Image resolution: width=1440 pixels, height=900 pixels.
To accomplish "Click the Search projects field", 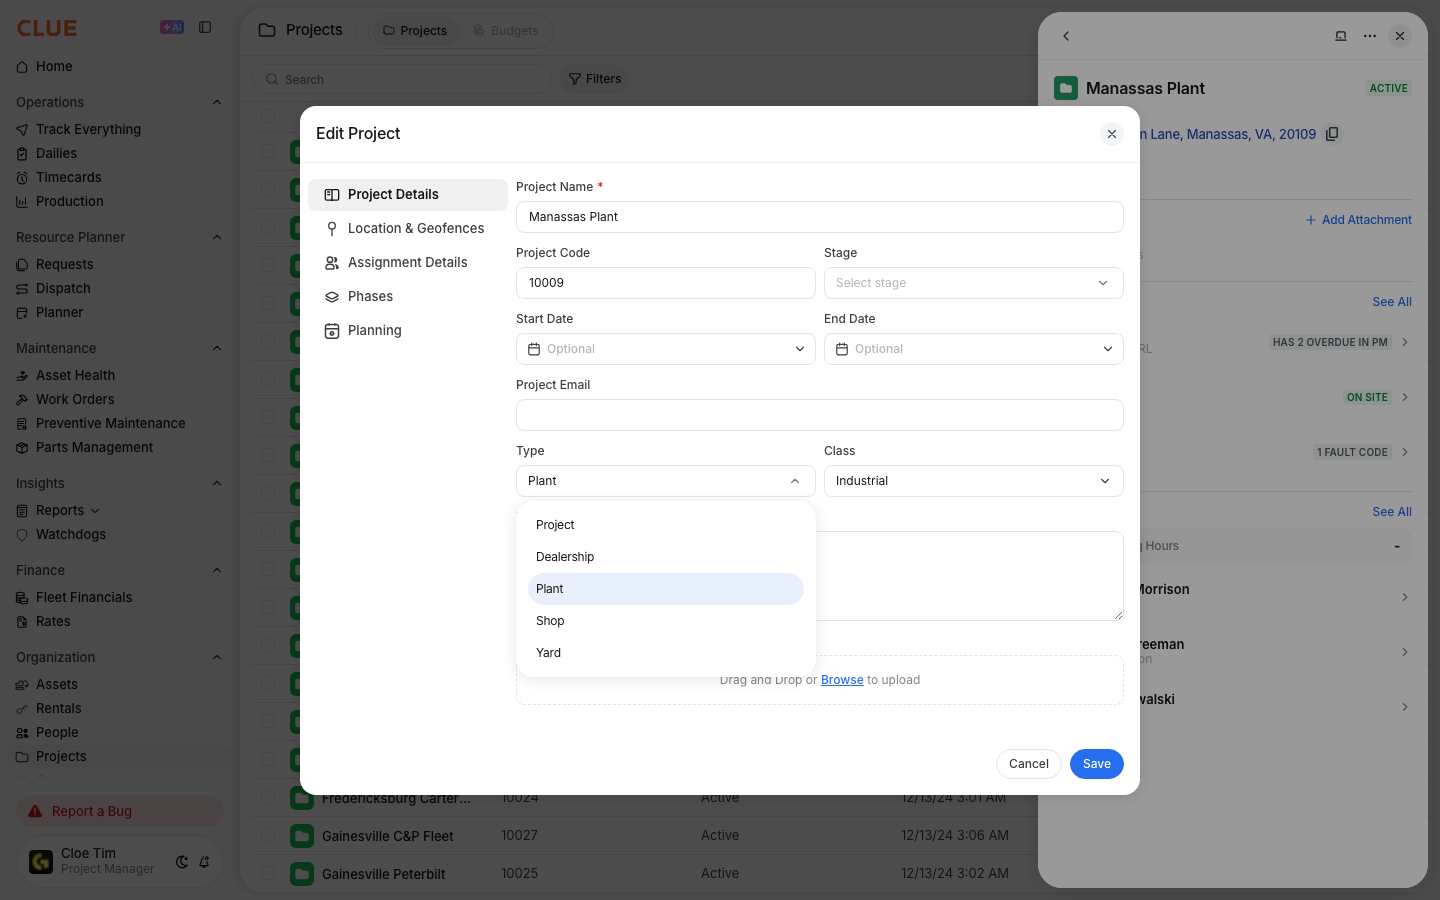I will click(402, 80).
